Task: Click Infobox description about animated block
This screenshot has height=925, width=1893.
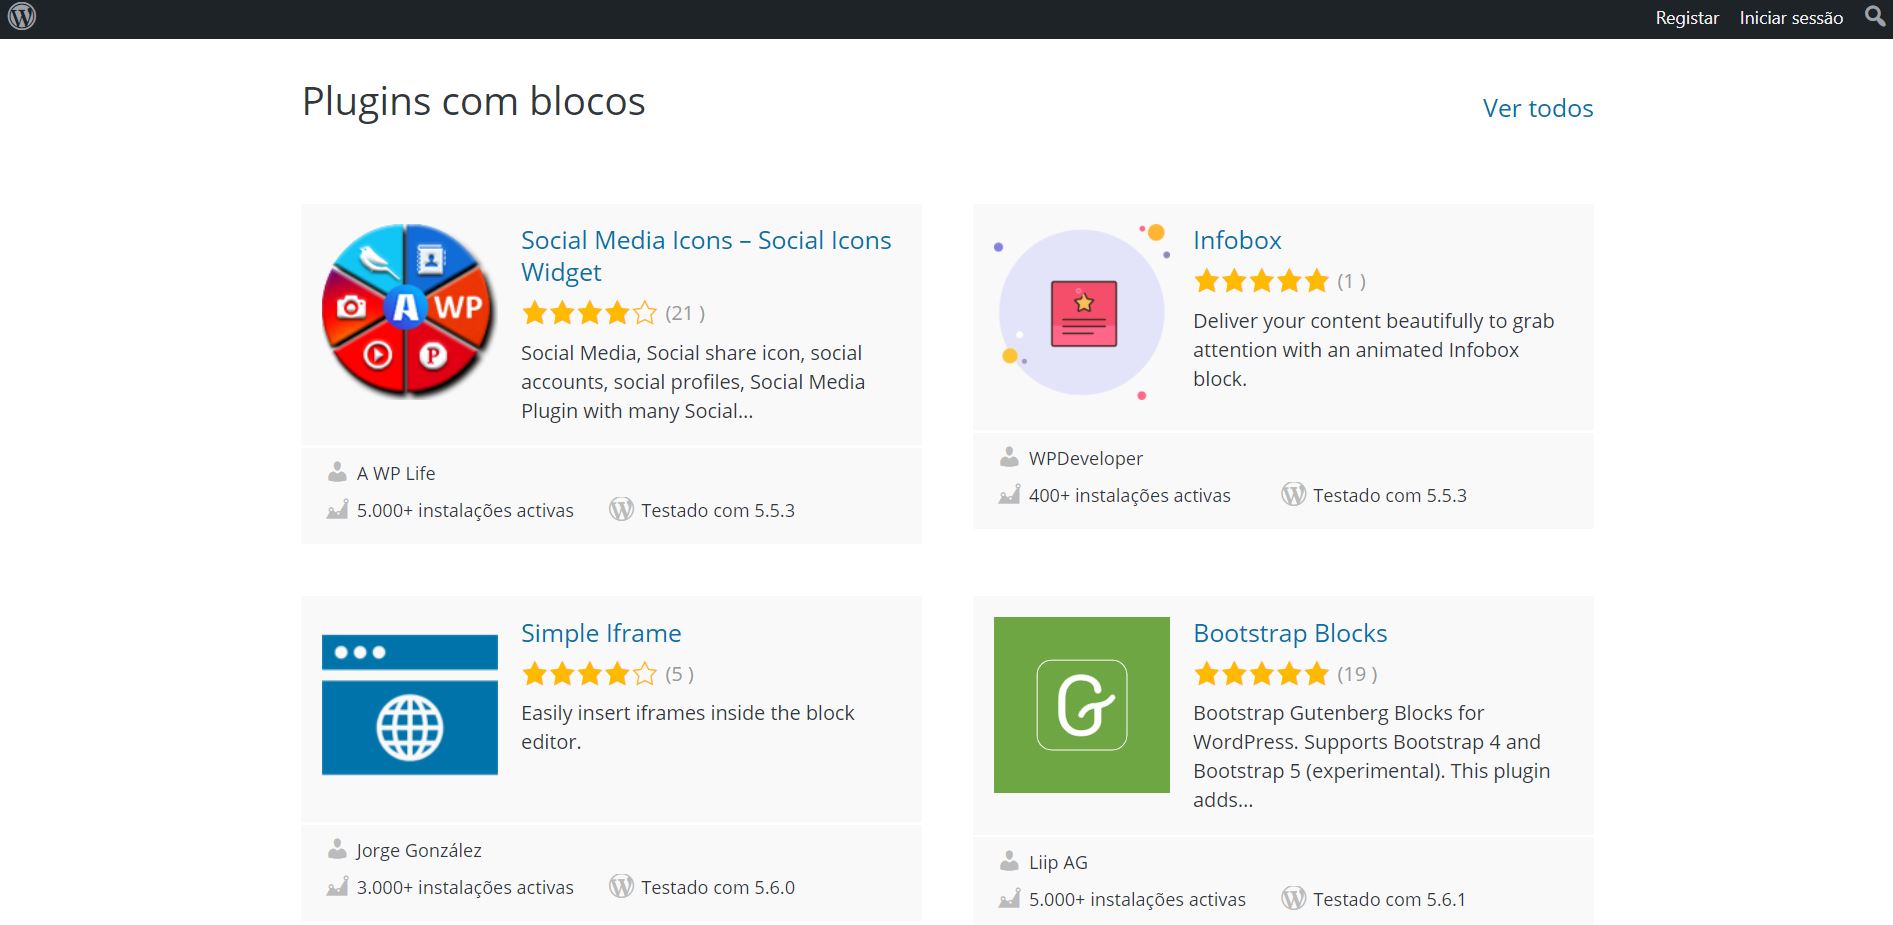Action: (x=1374, y=350)
